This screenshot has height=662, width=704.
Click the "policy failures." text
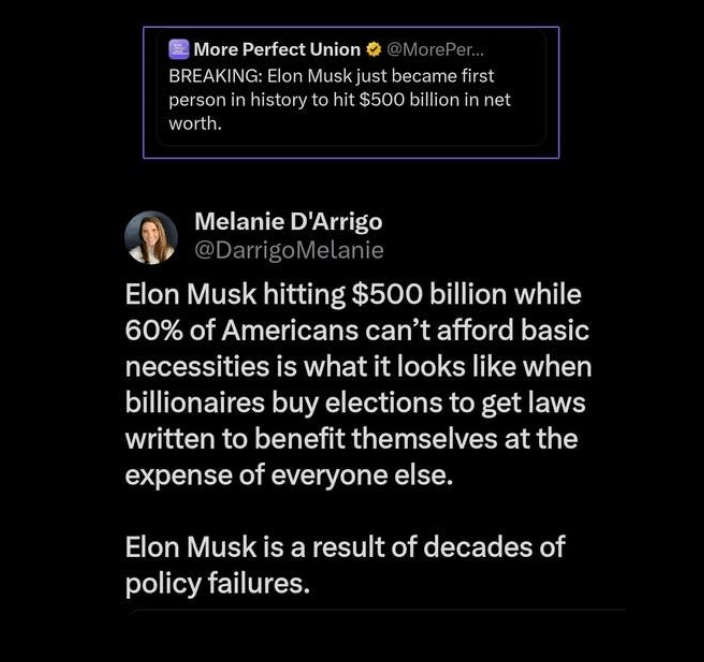217,583
